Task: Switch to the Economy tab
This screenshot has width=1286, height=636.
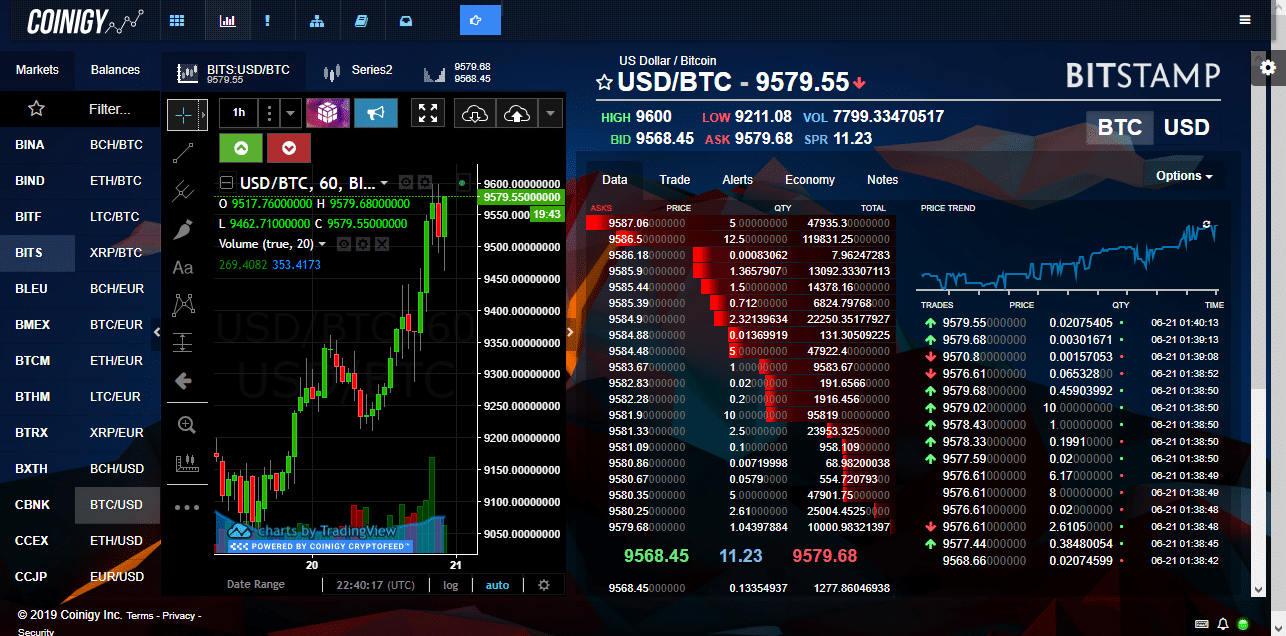Action: click(x=810, y=180)
